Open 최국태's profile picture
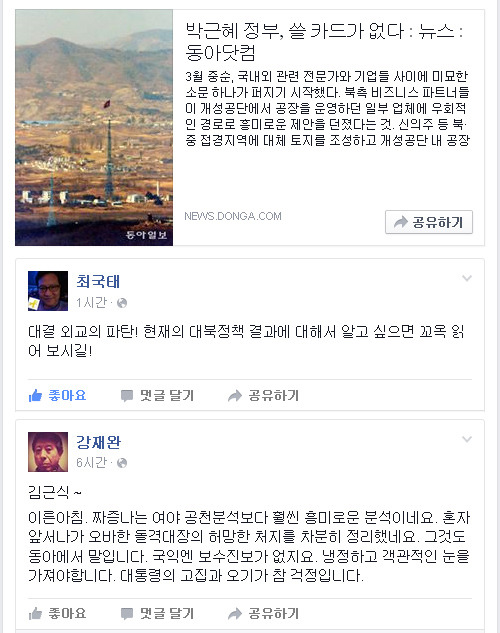This screenshot has width=500, height=633. coord(48,291)
